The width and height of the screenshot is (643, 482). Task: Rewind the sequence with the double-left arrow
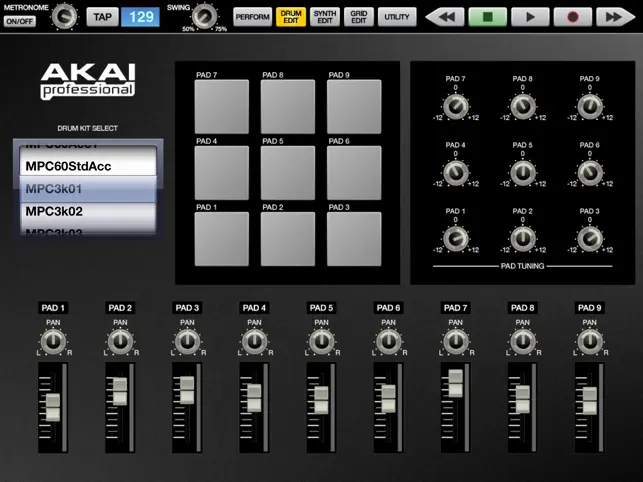445,17
